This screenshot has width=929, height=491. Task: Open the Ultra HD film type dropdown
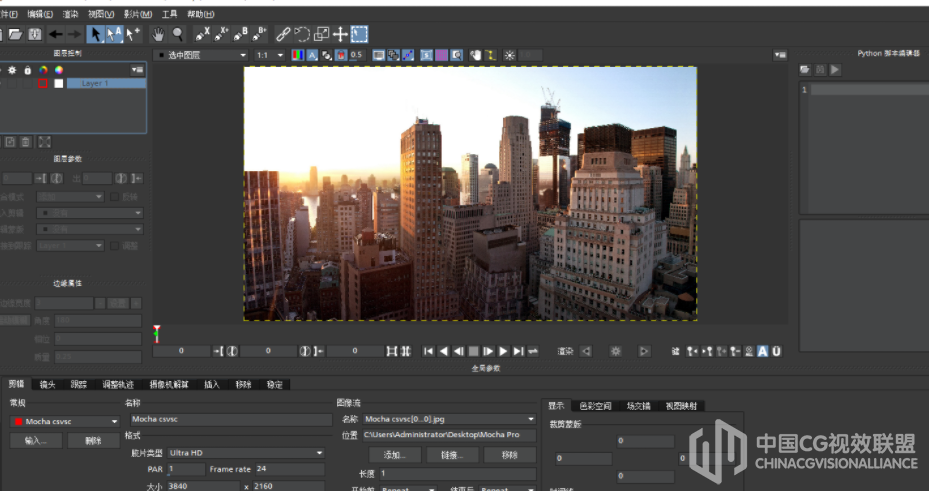tap(246, 453)
